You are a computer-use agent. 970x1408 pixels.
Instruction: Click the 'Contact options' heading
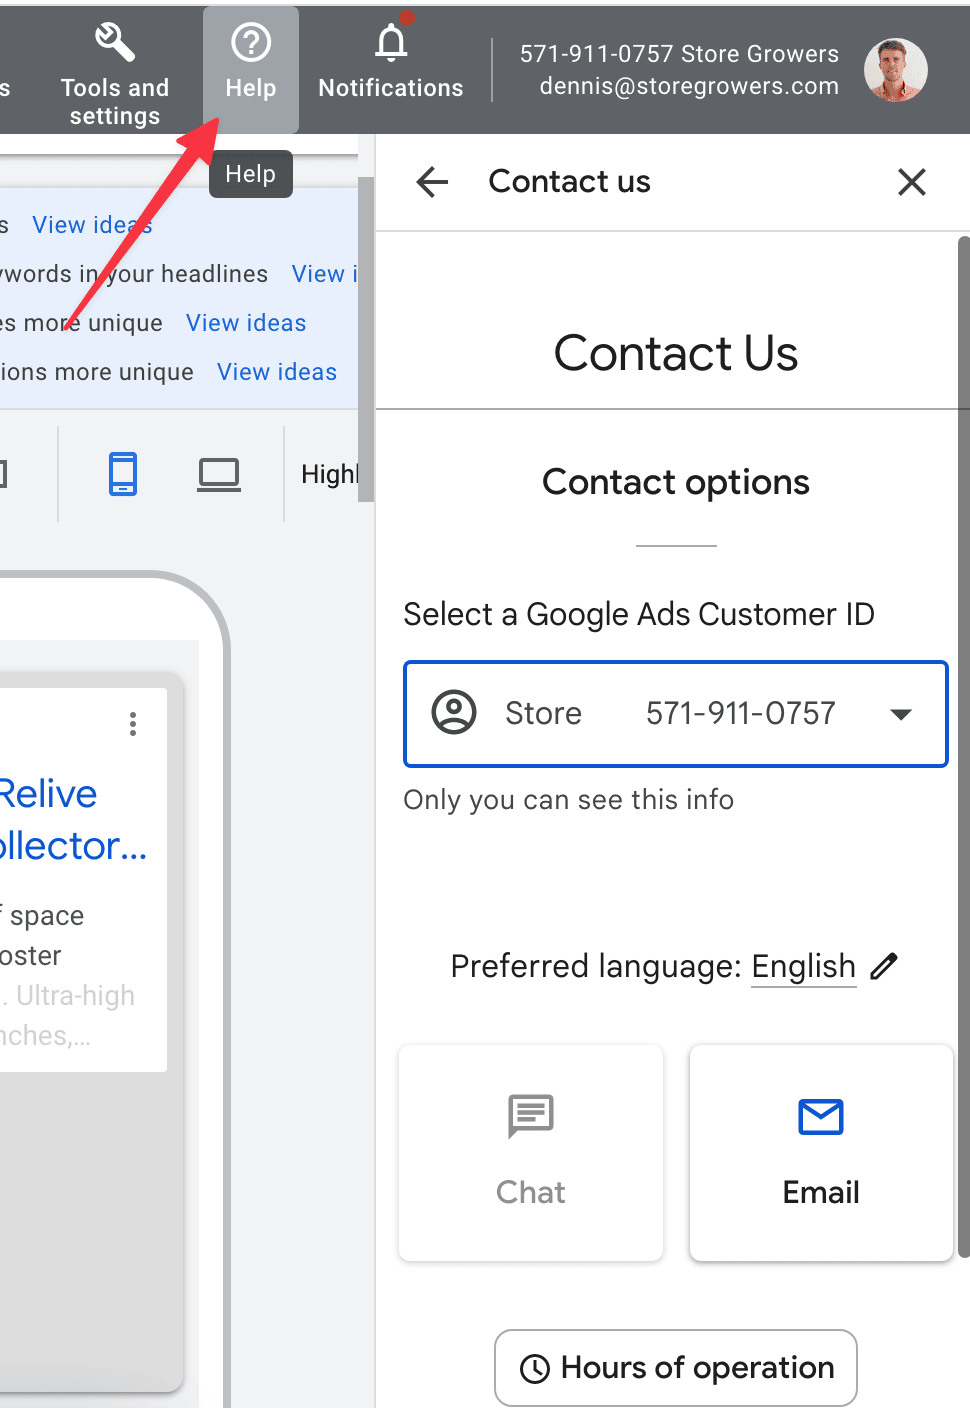(x=676, y=482)
